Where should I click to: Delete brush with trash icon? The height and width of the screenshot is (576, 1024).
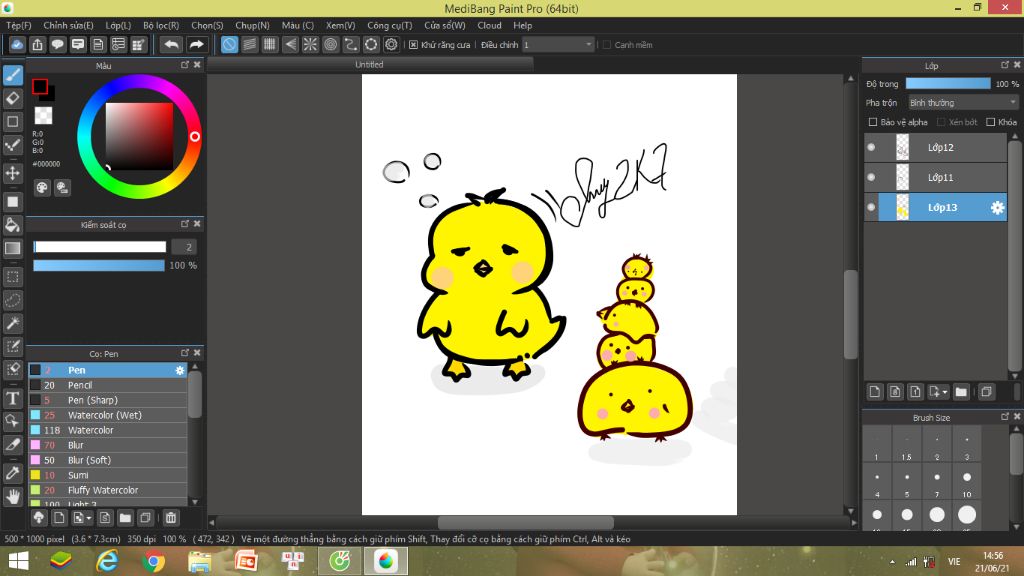(x=170, y=518)
